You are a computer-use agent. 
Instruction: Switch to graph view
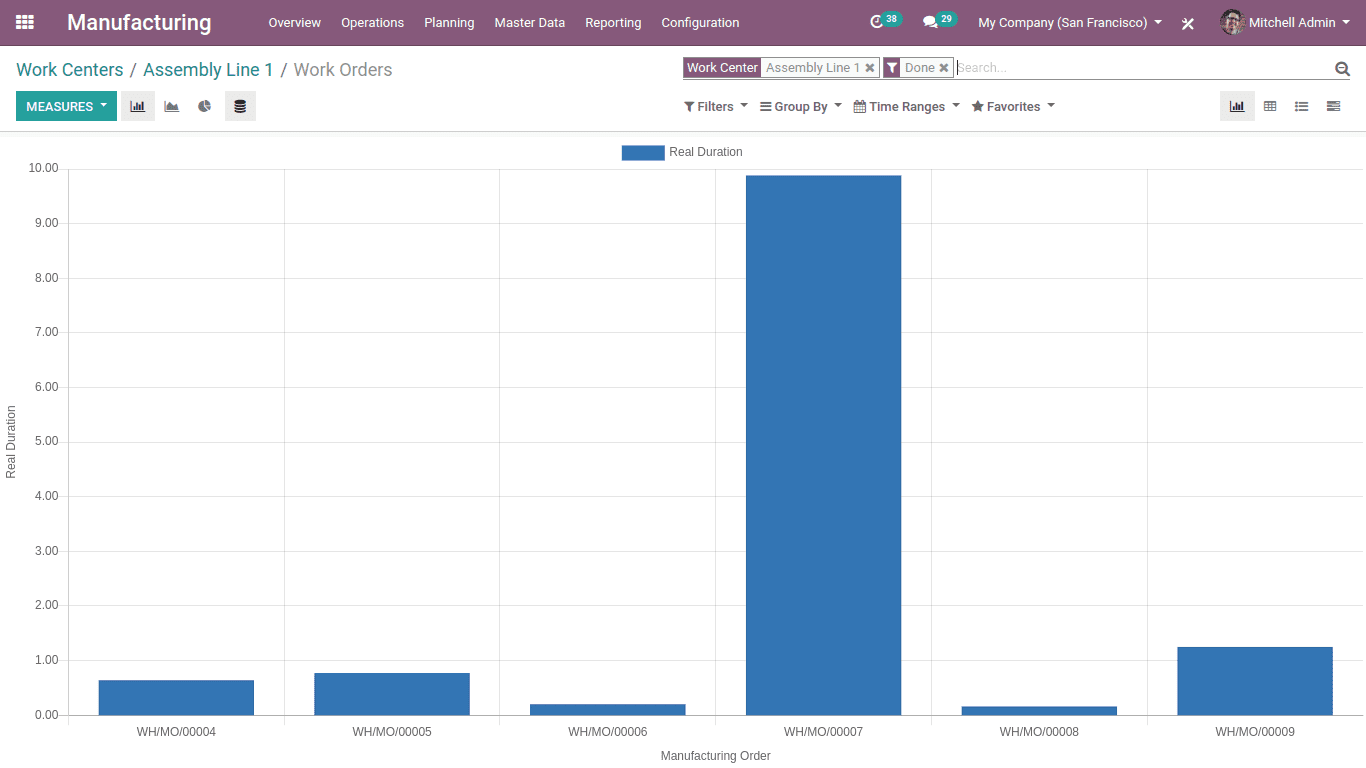point(1237,106)
